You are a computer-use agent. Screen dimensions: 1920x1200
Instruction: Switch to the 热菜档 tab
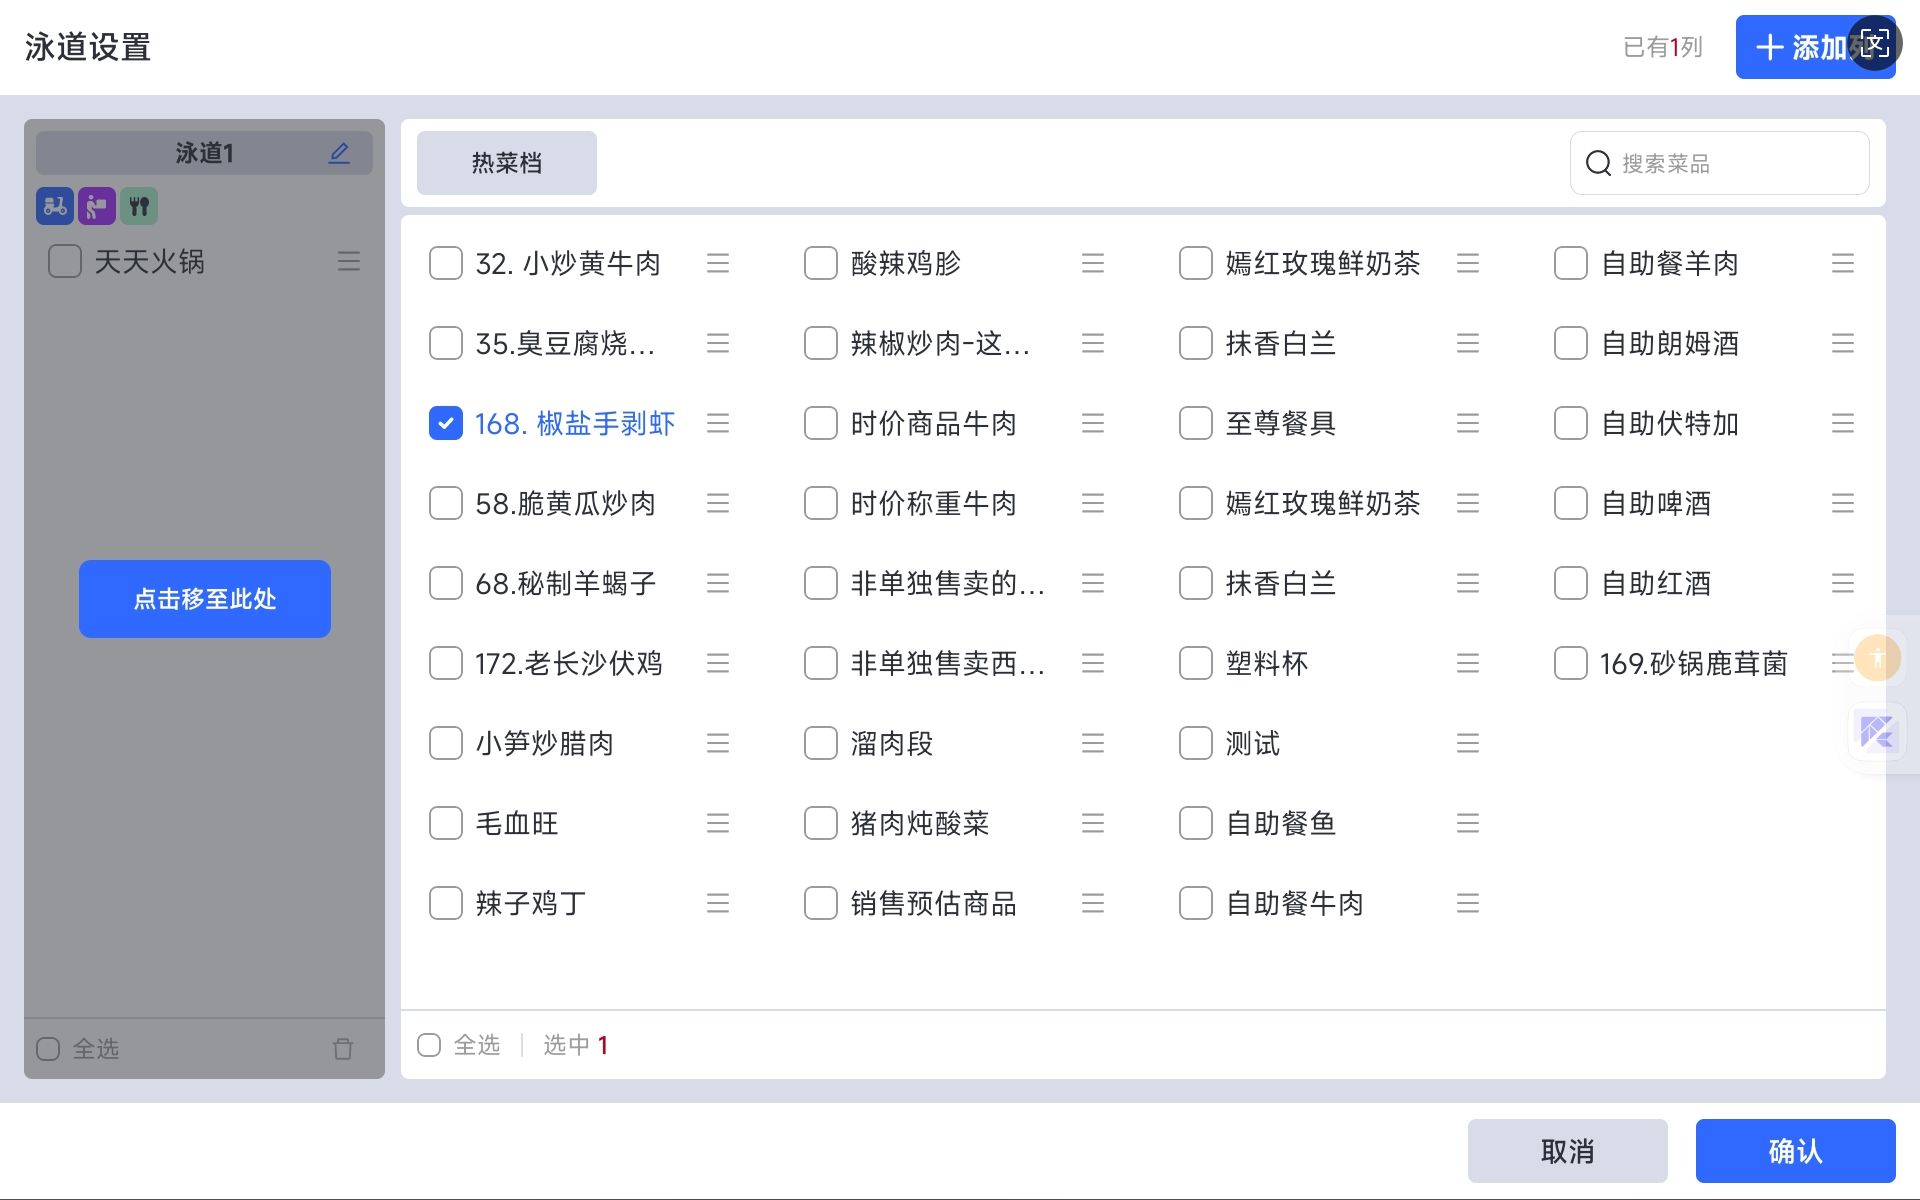[507, 163]
